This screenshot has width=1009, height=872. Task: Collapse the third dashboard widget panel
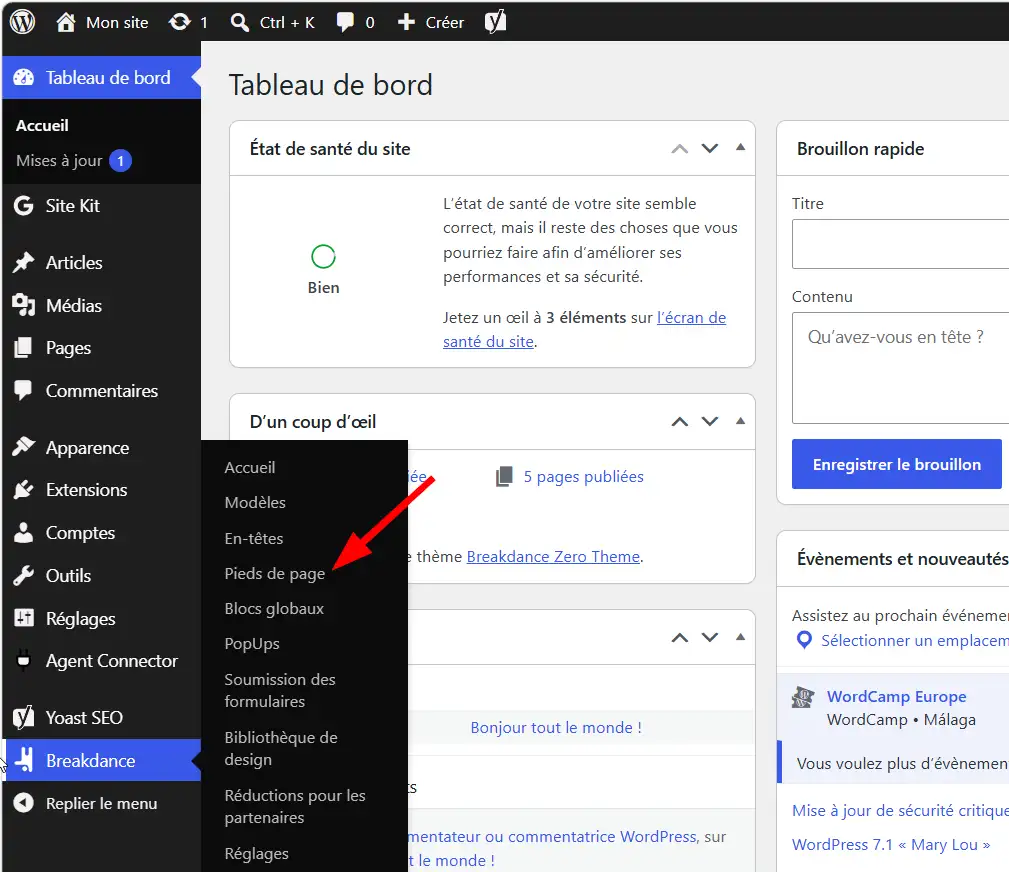pyautogui.click(x=741, y=637)
